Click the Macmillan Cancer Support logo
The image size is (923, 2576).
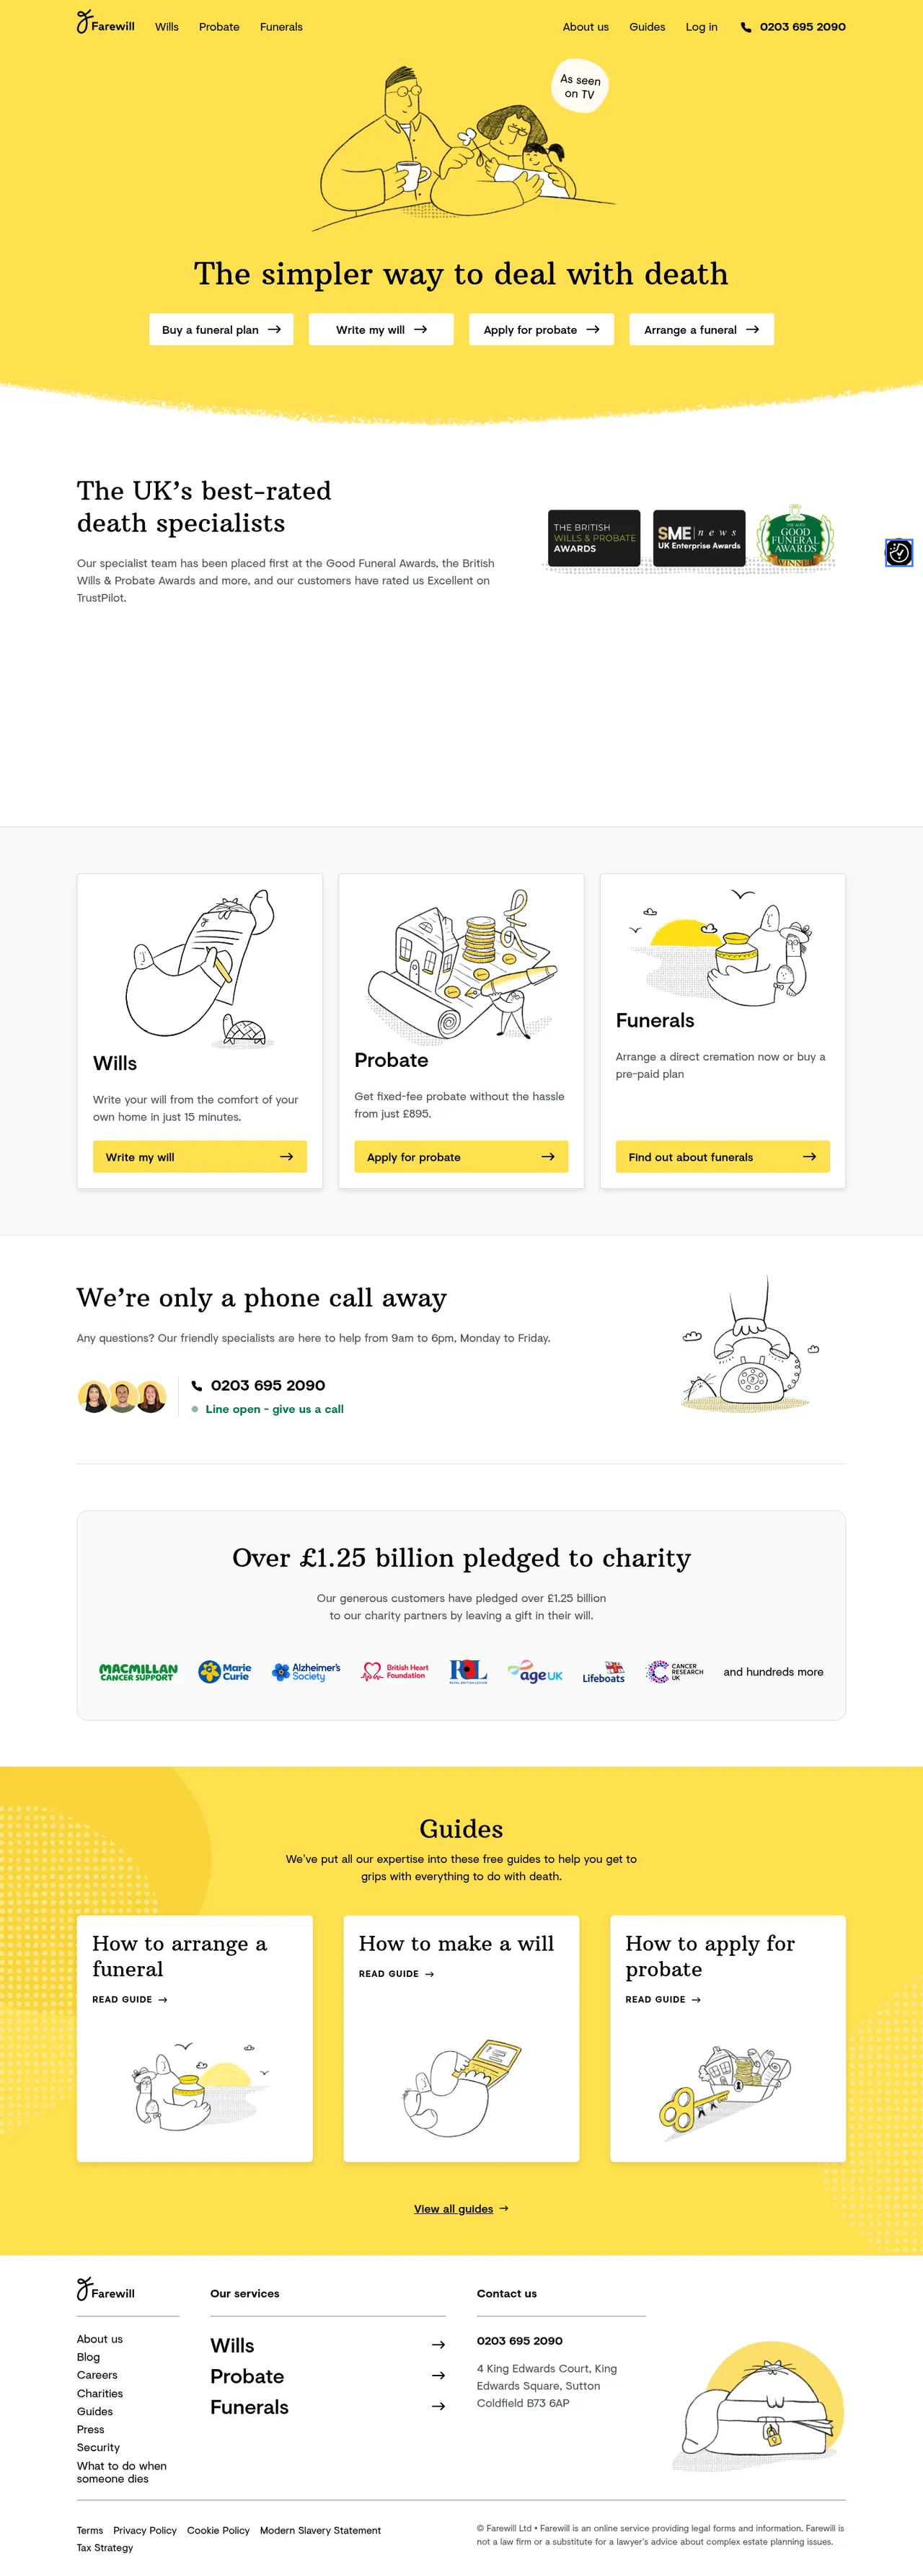[138, 1671]
